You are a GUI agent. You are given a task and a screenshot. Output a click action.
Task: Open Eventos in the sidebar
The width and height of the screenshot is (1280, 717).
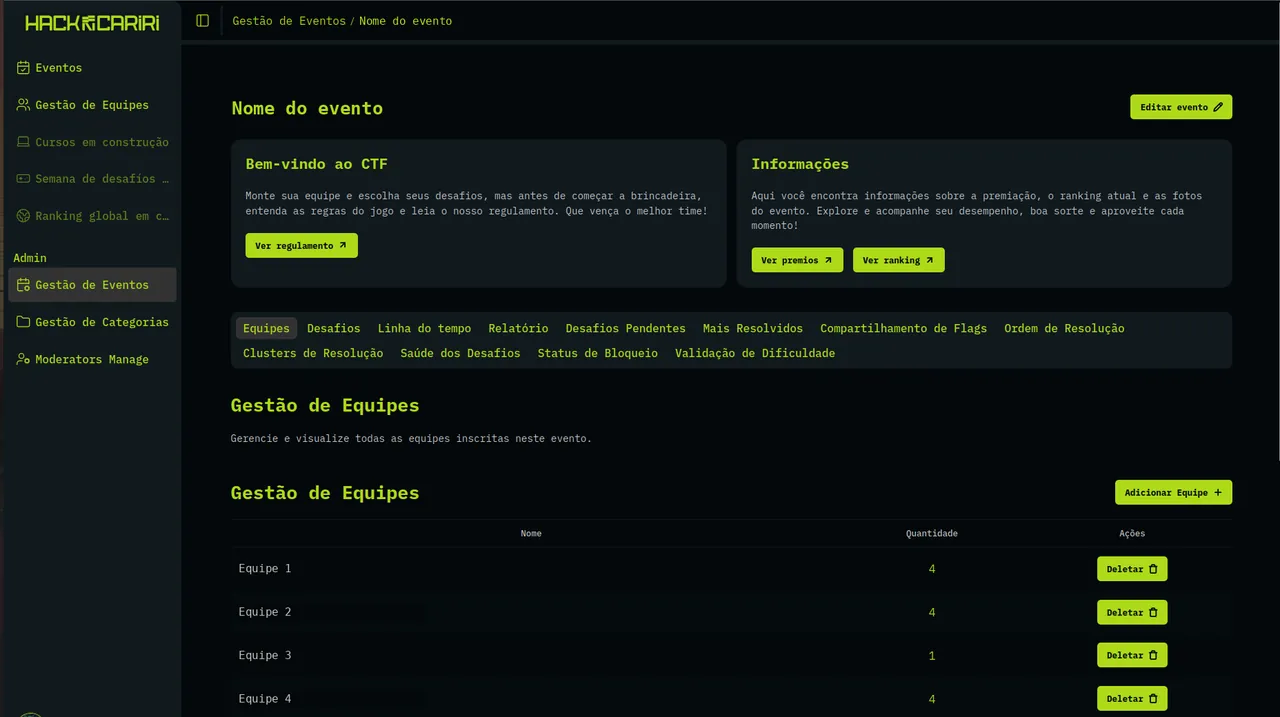pos(92,68)
